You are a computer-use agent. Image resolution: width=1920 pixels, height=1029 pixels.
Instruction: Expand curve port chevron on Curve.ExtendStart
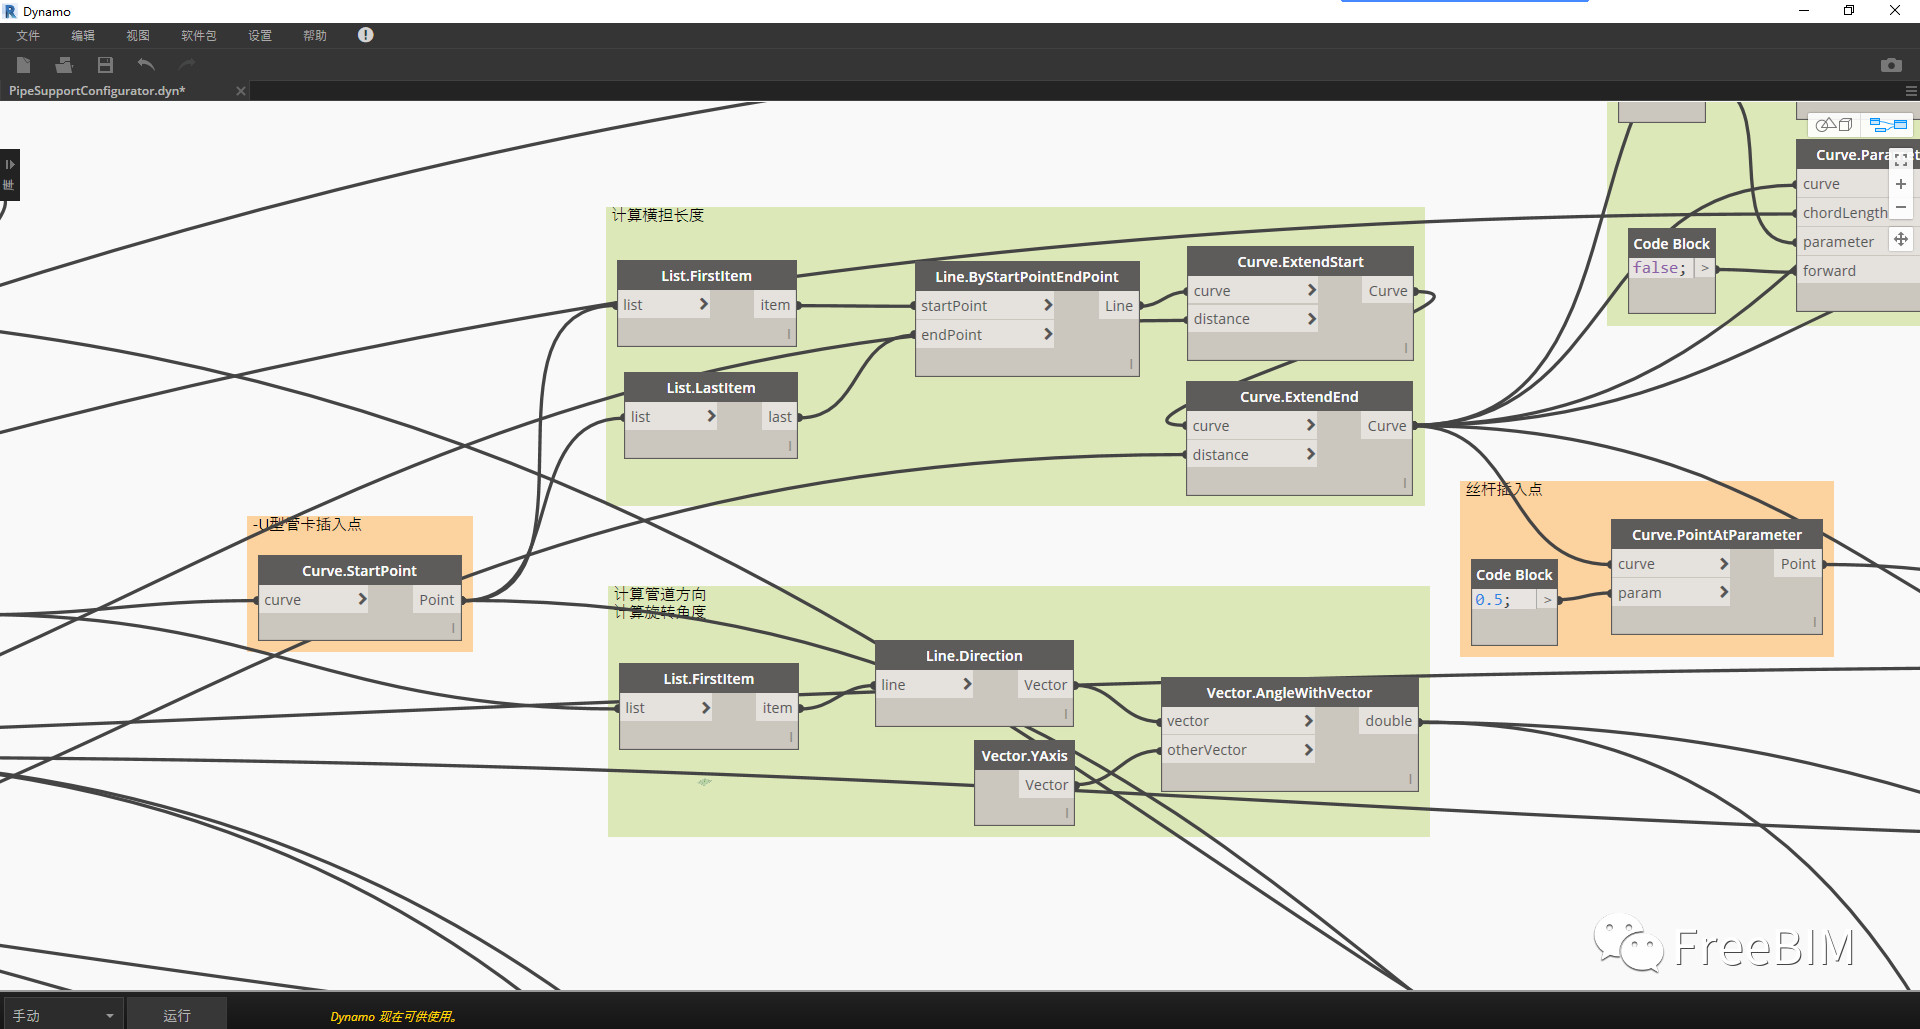(x=1311, y=290)
